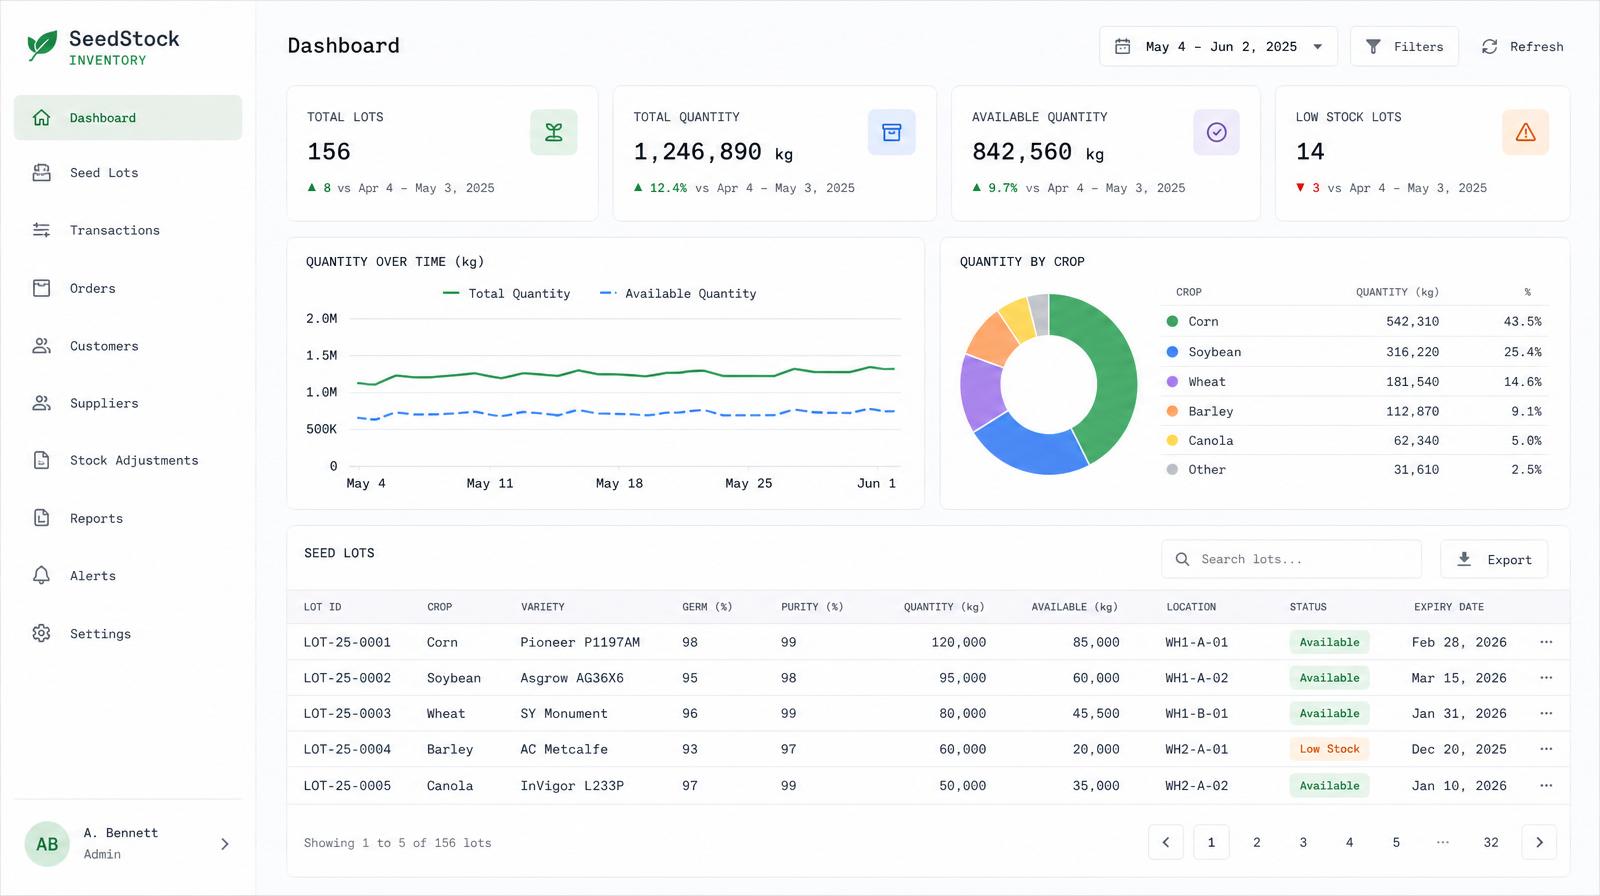This screenshot has width=1600, height=896.
Task: Click the Canola yellow legend dot
Action: [1172, 441]
